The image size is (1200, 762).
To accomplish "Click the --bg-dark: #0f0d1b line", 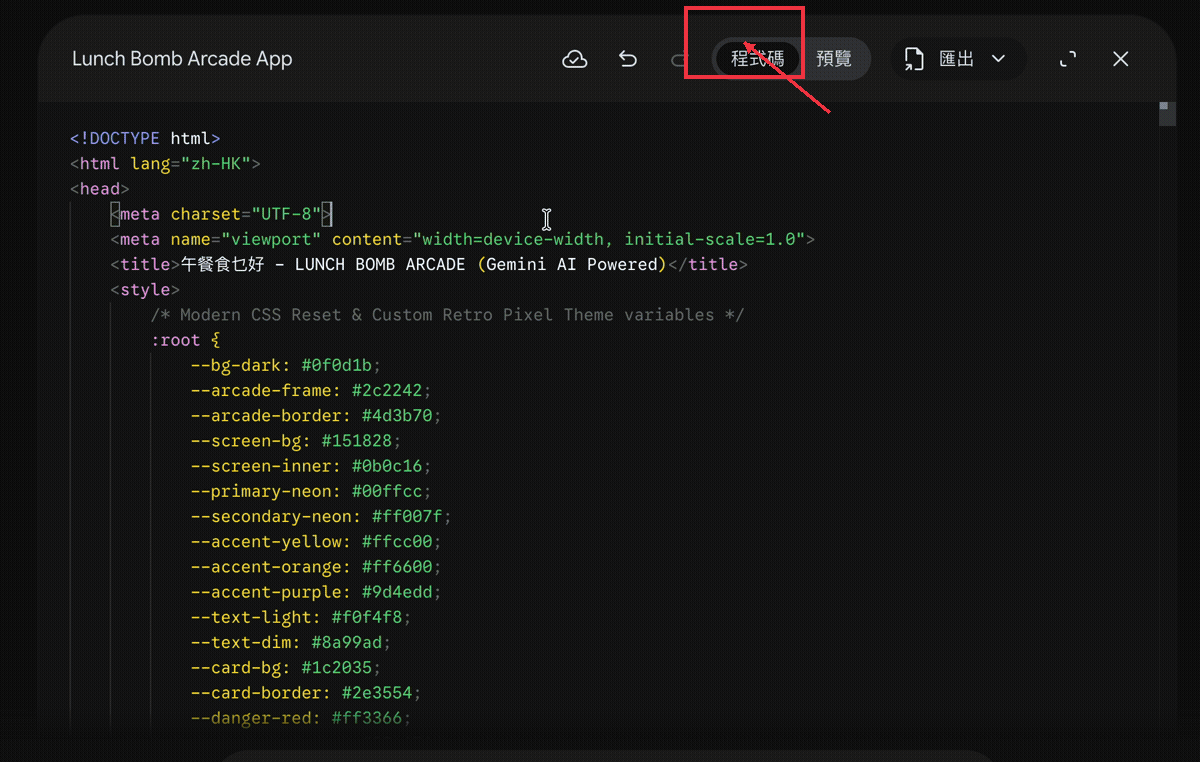I will [286, 365].
